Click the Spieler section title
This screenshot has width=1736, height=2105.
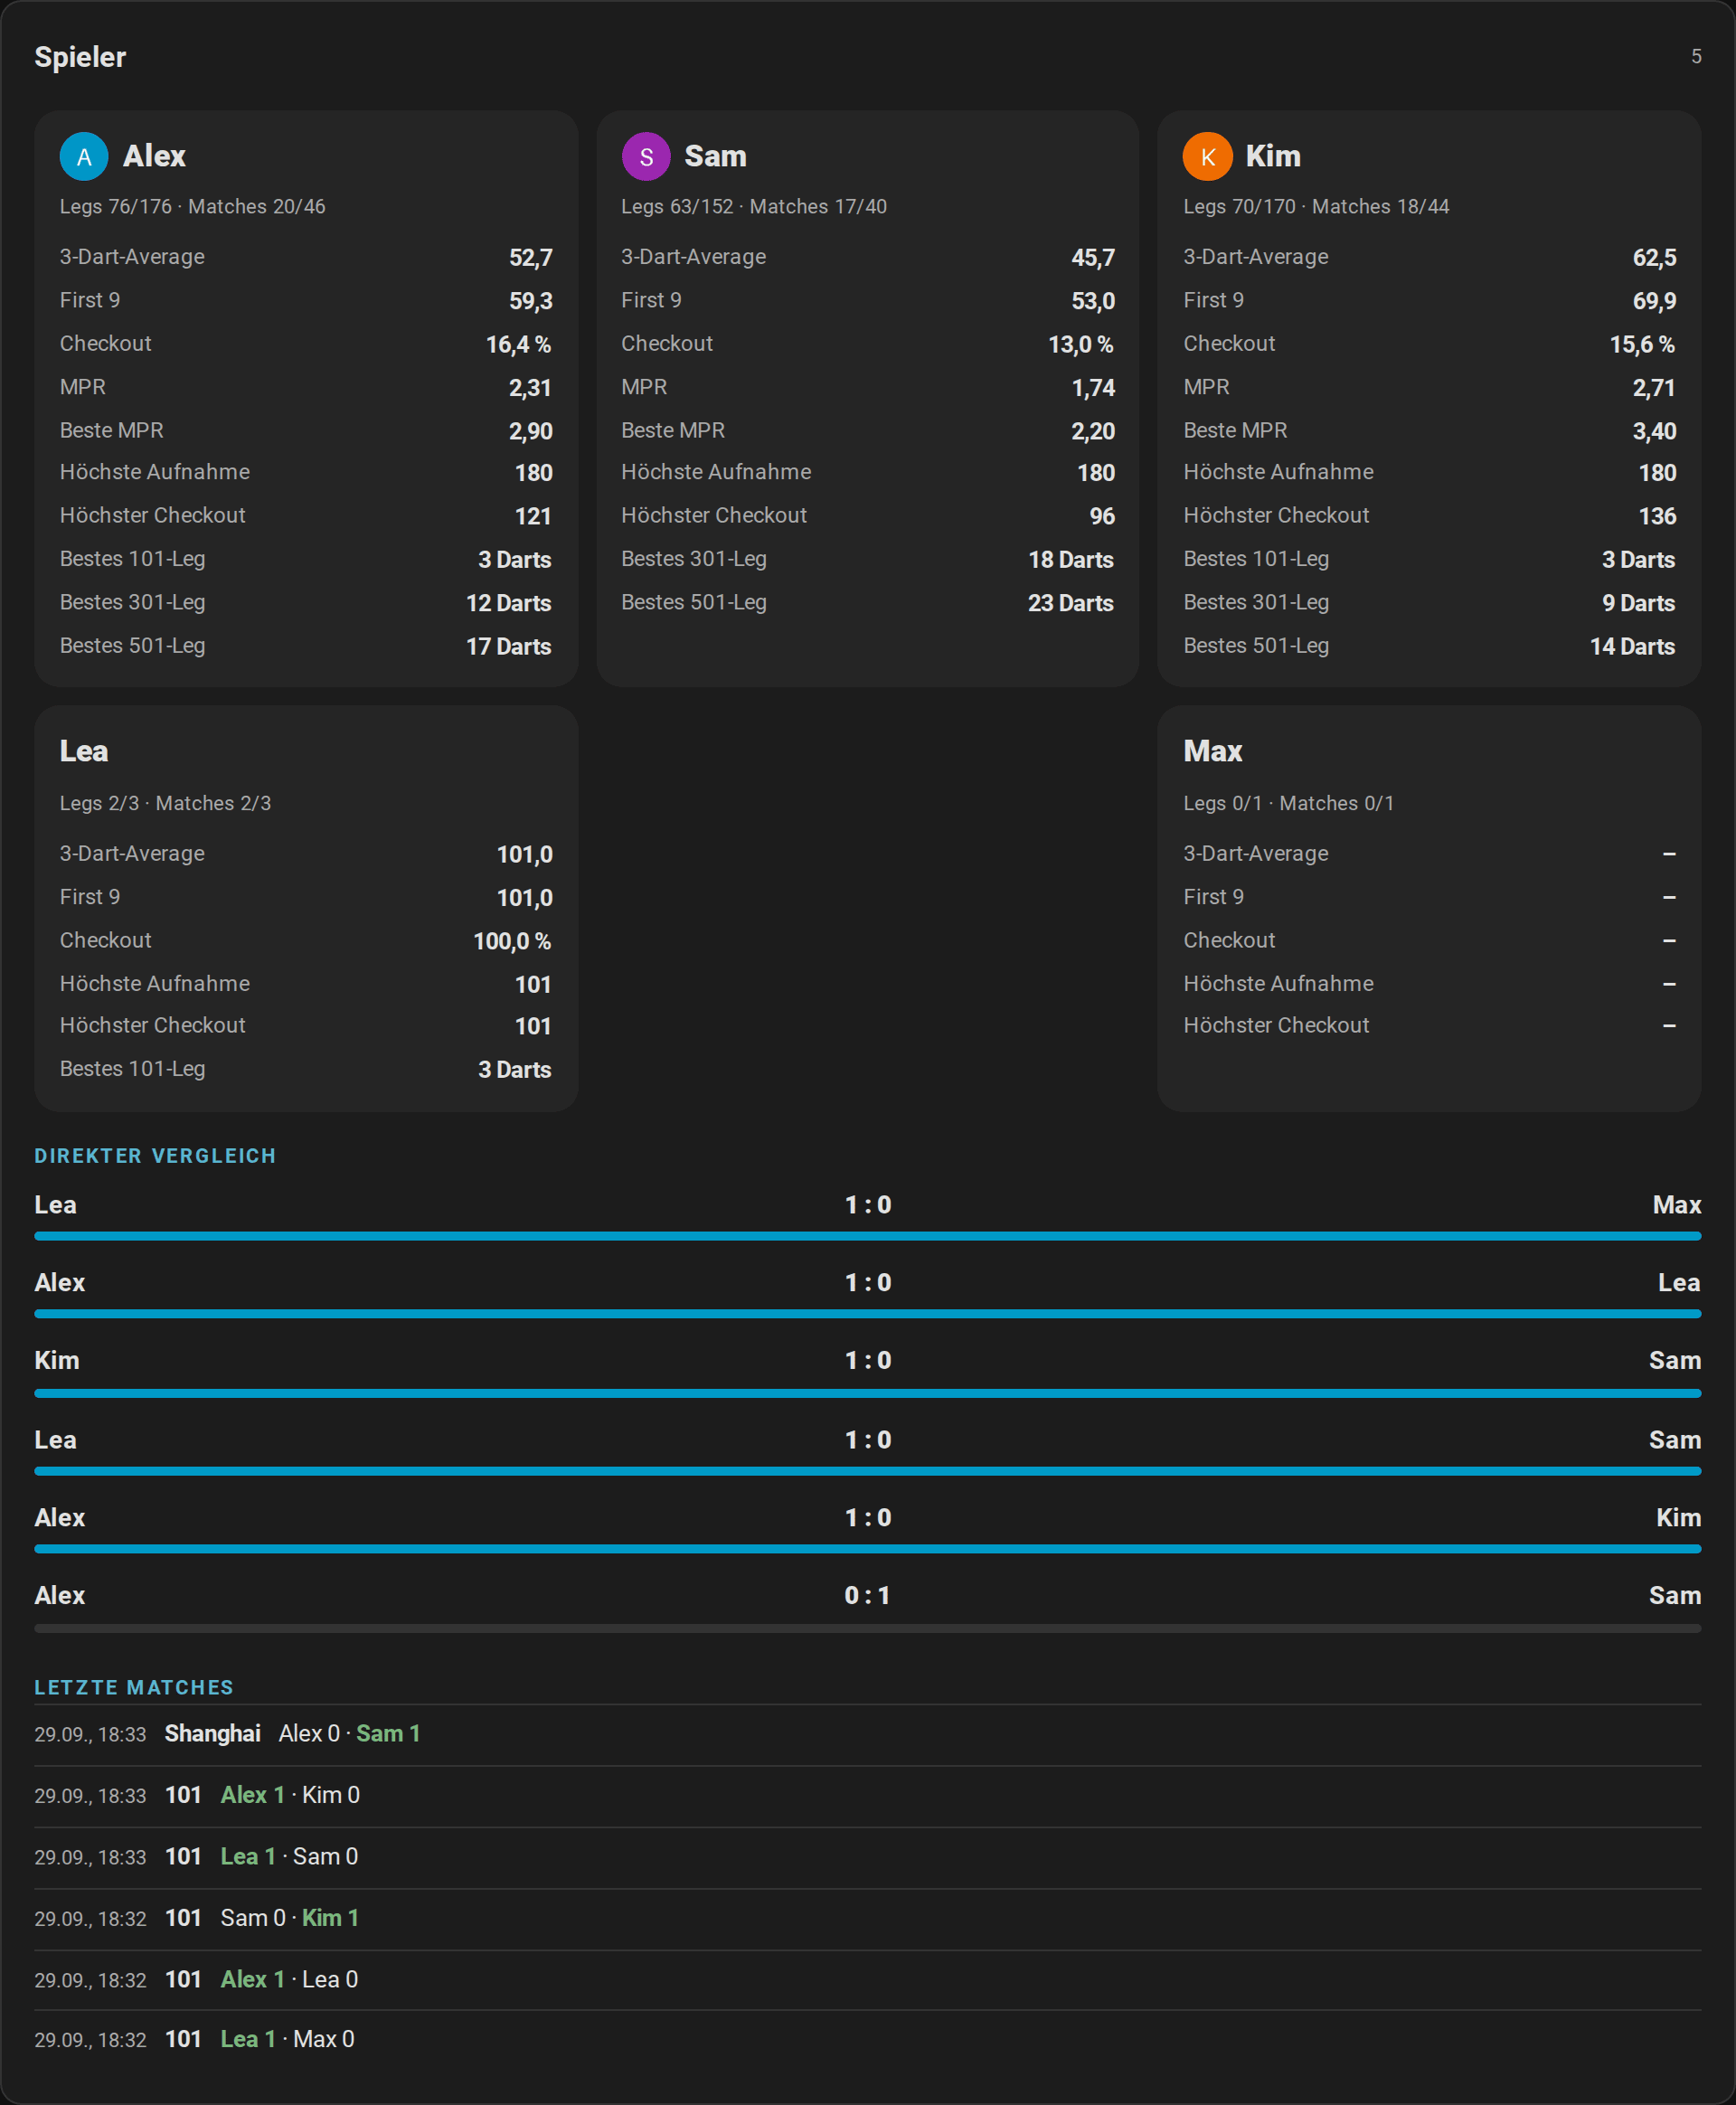[x=80, y=57]
